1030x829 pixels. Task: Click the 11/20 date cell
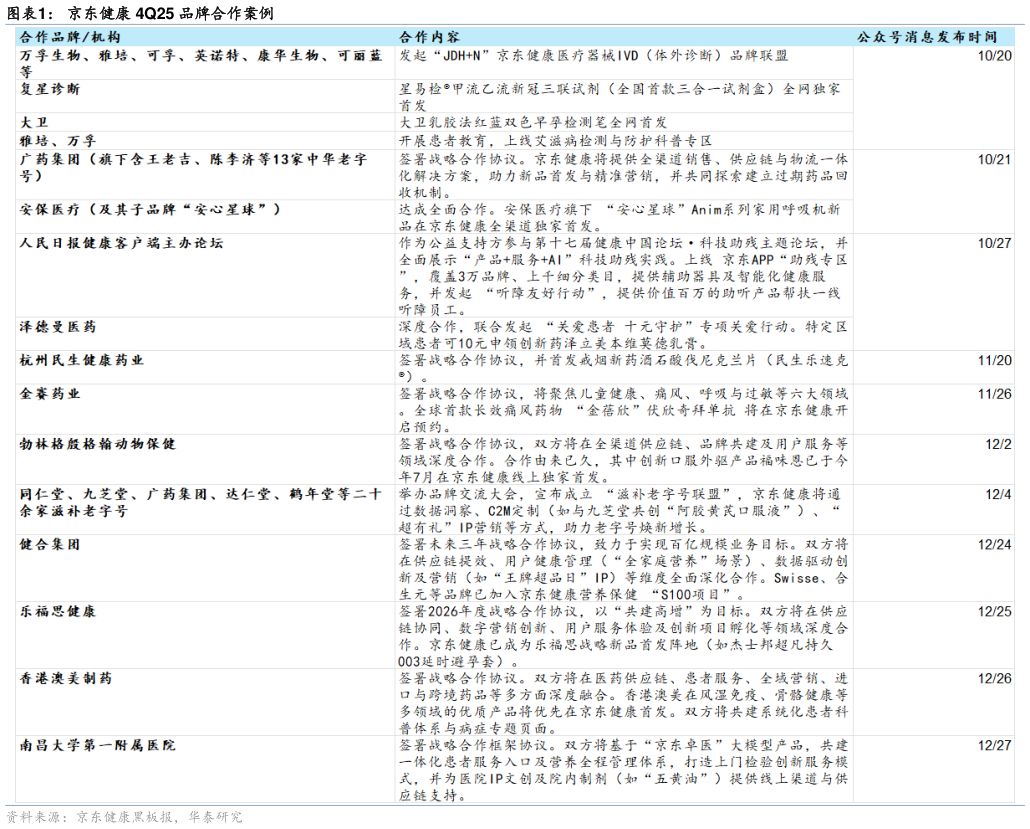[995, 360]
